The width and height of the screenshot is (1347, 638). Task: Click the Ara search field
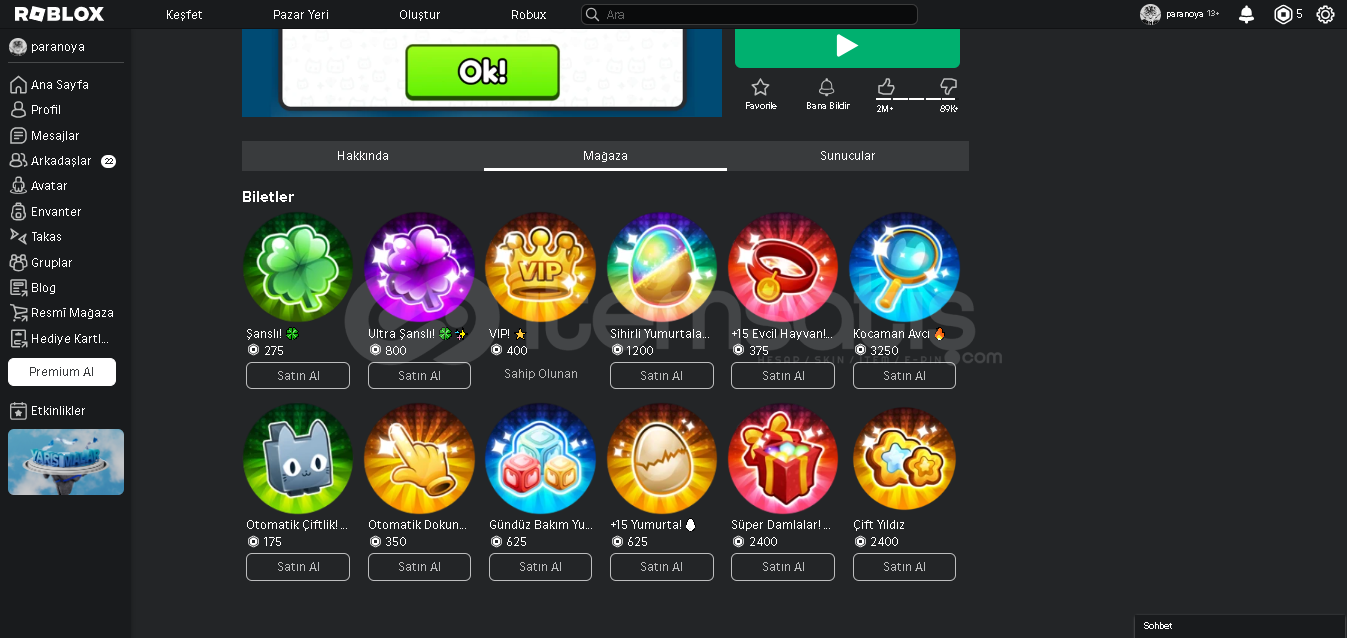(749, 14)
